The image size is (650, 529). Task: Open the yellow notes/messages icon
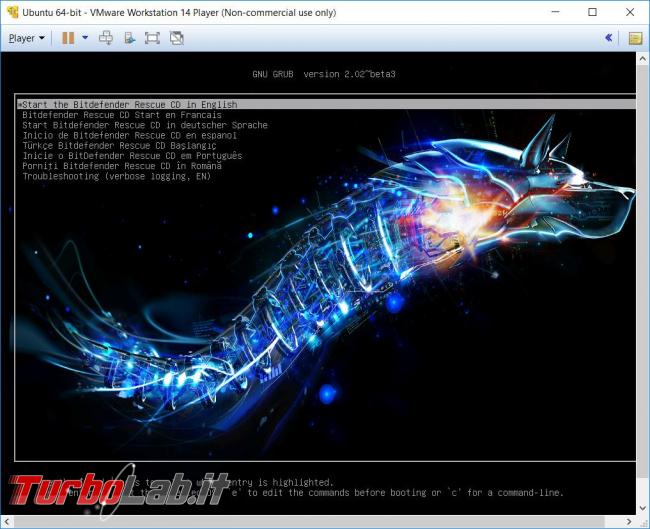coord(635,39)
